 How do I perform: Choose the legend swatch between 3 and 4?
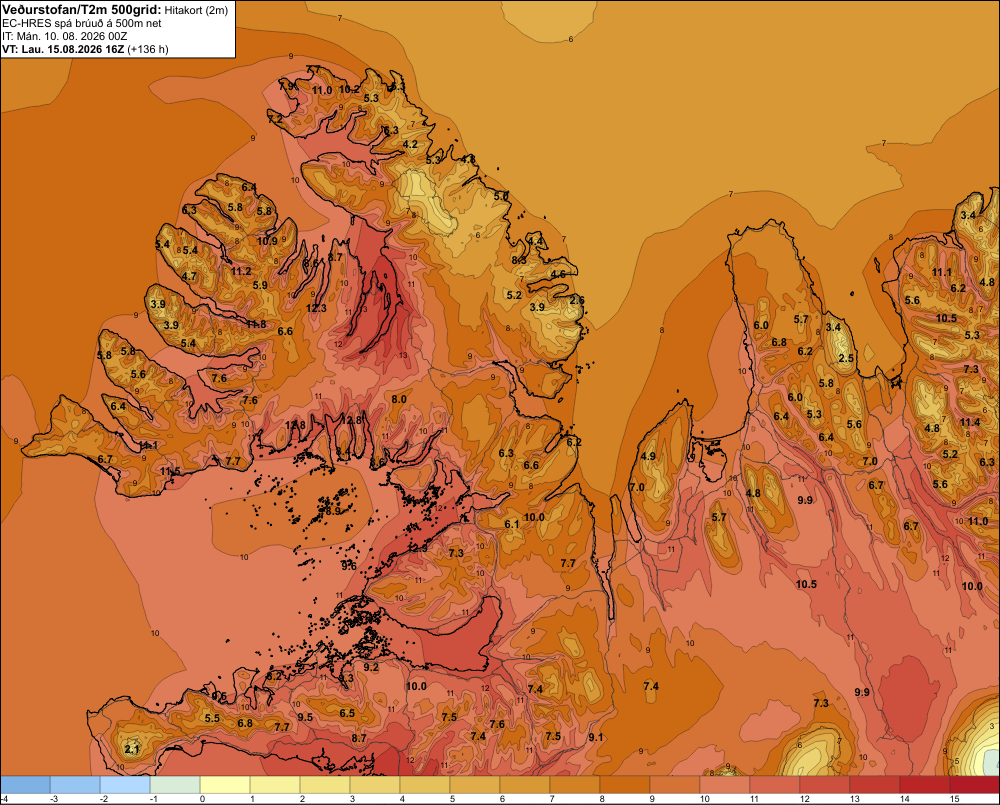(x=375, y=785)
